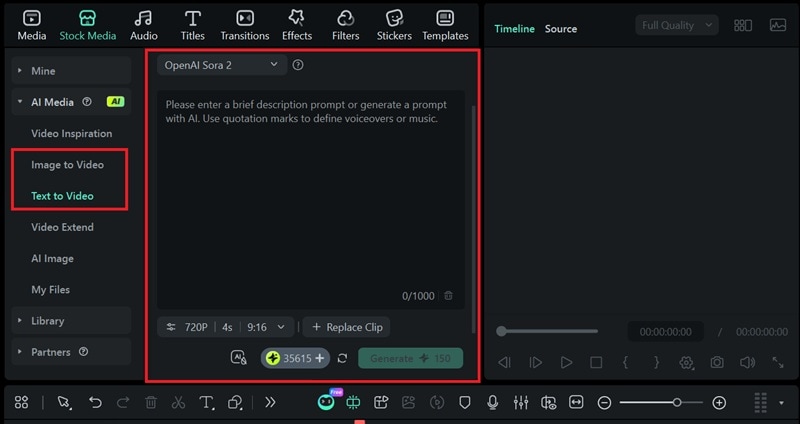Enter fullscreen preview mode

778,362
